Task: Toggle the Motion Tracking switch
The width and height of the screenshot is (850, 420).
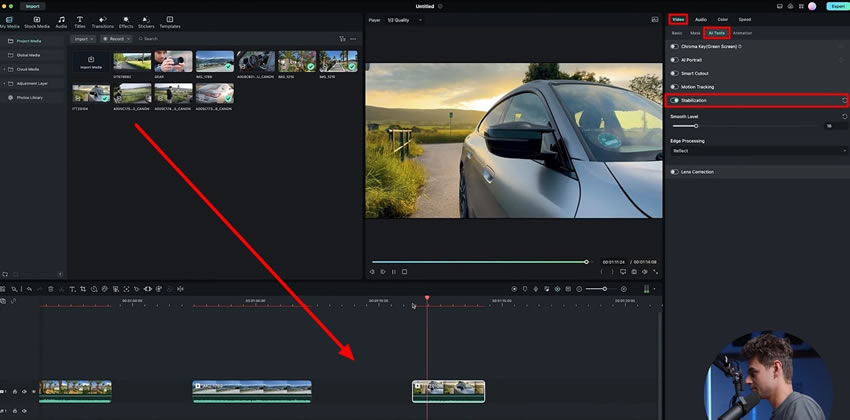Action: click(x=674, y=87)
